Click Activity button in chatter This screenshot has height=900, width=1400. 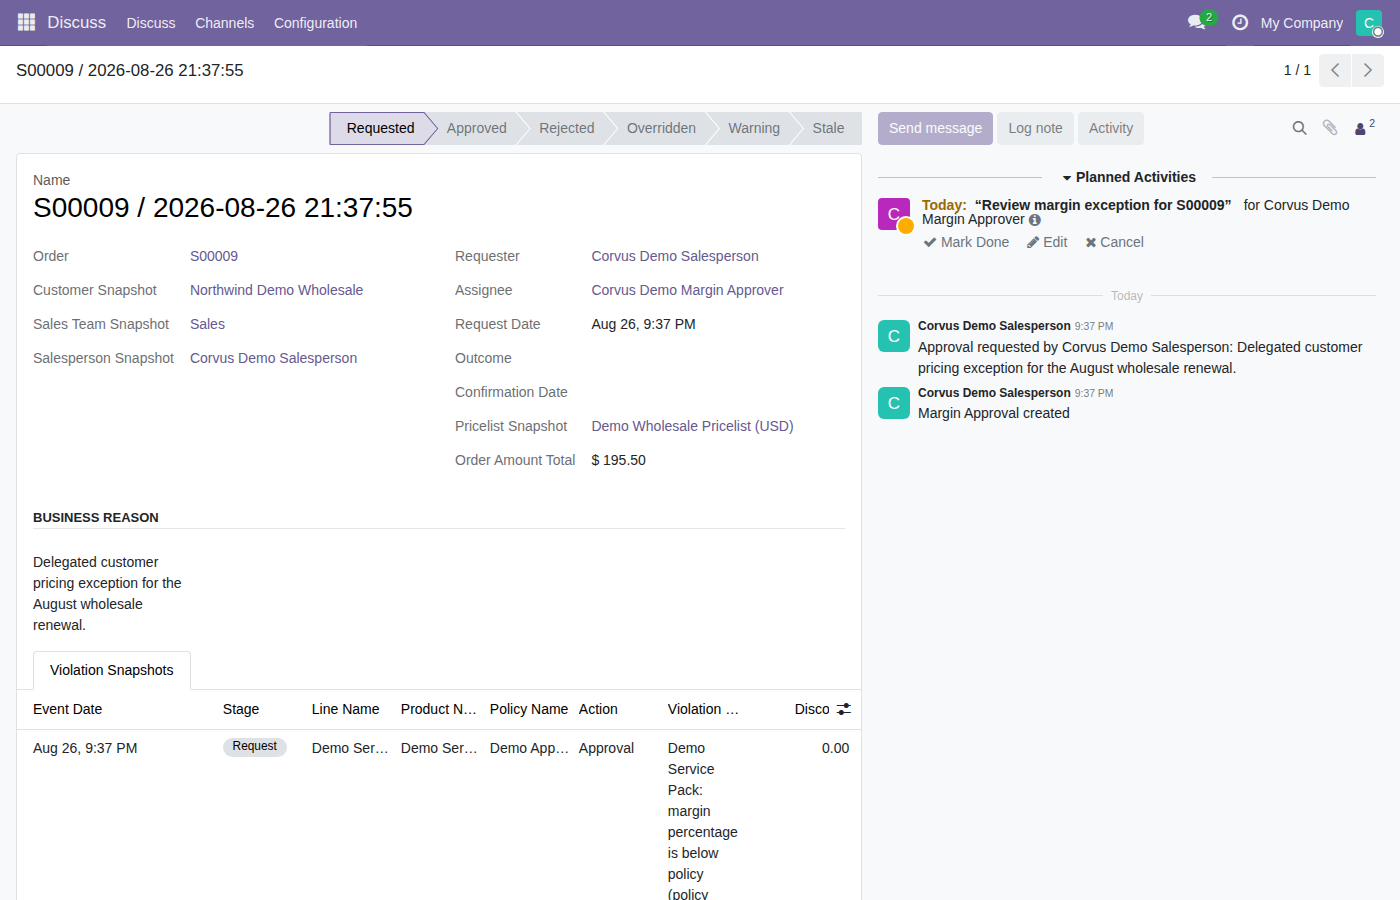[x=1111, y=128]
